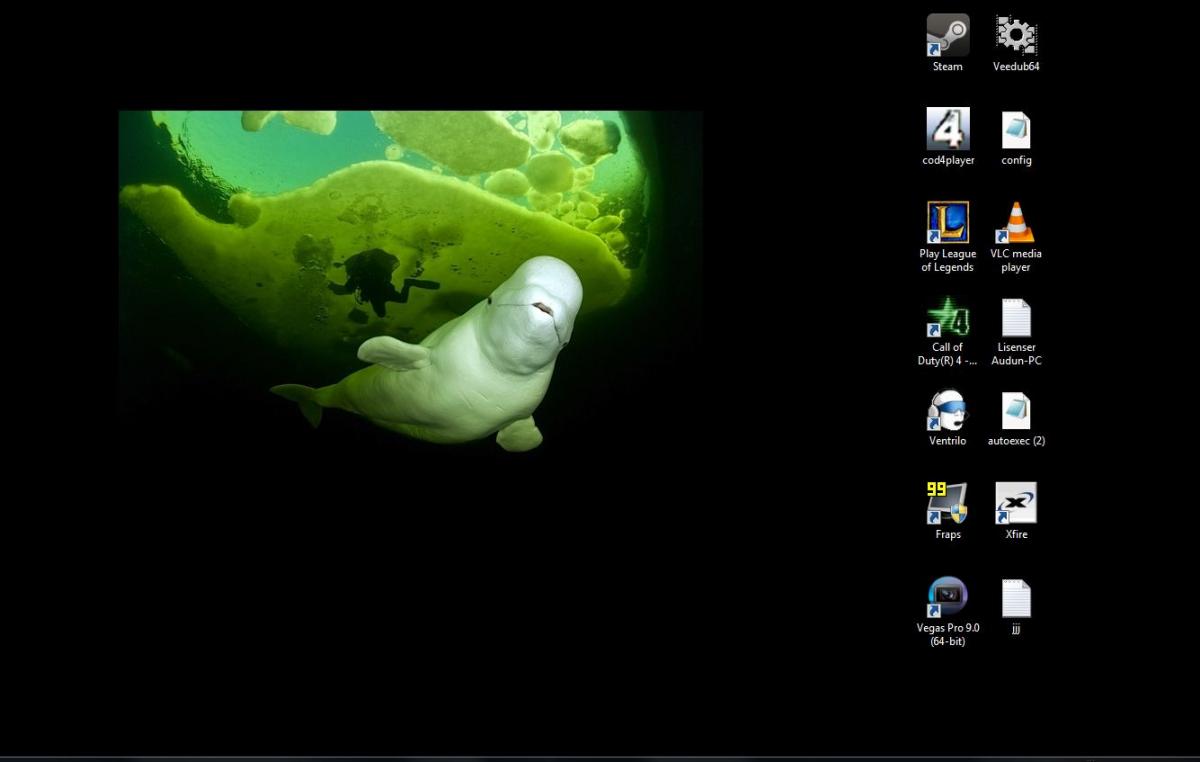Open the Steam desktop shortcut
This screenshot has height=762, width=1200.
(x=947, y=35)
